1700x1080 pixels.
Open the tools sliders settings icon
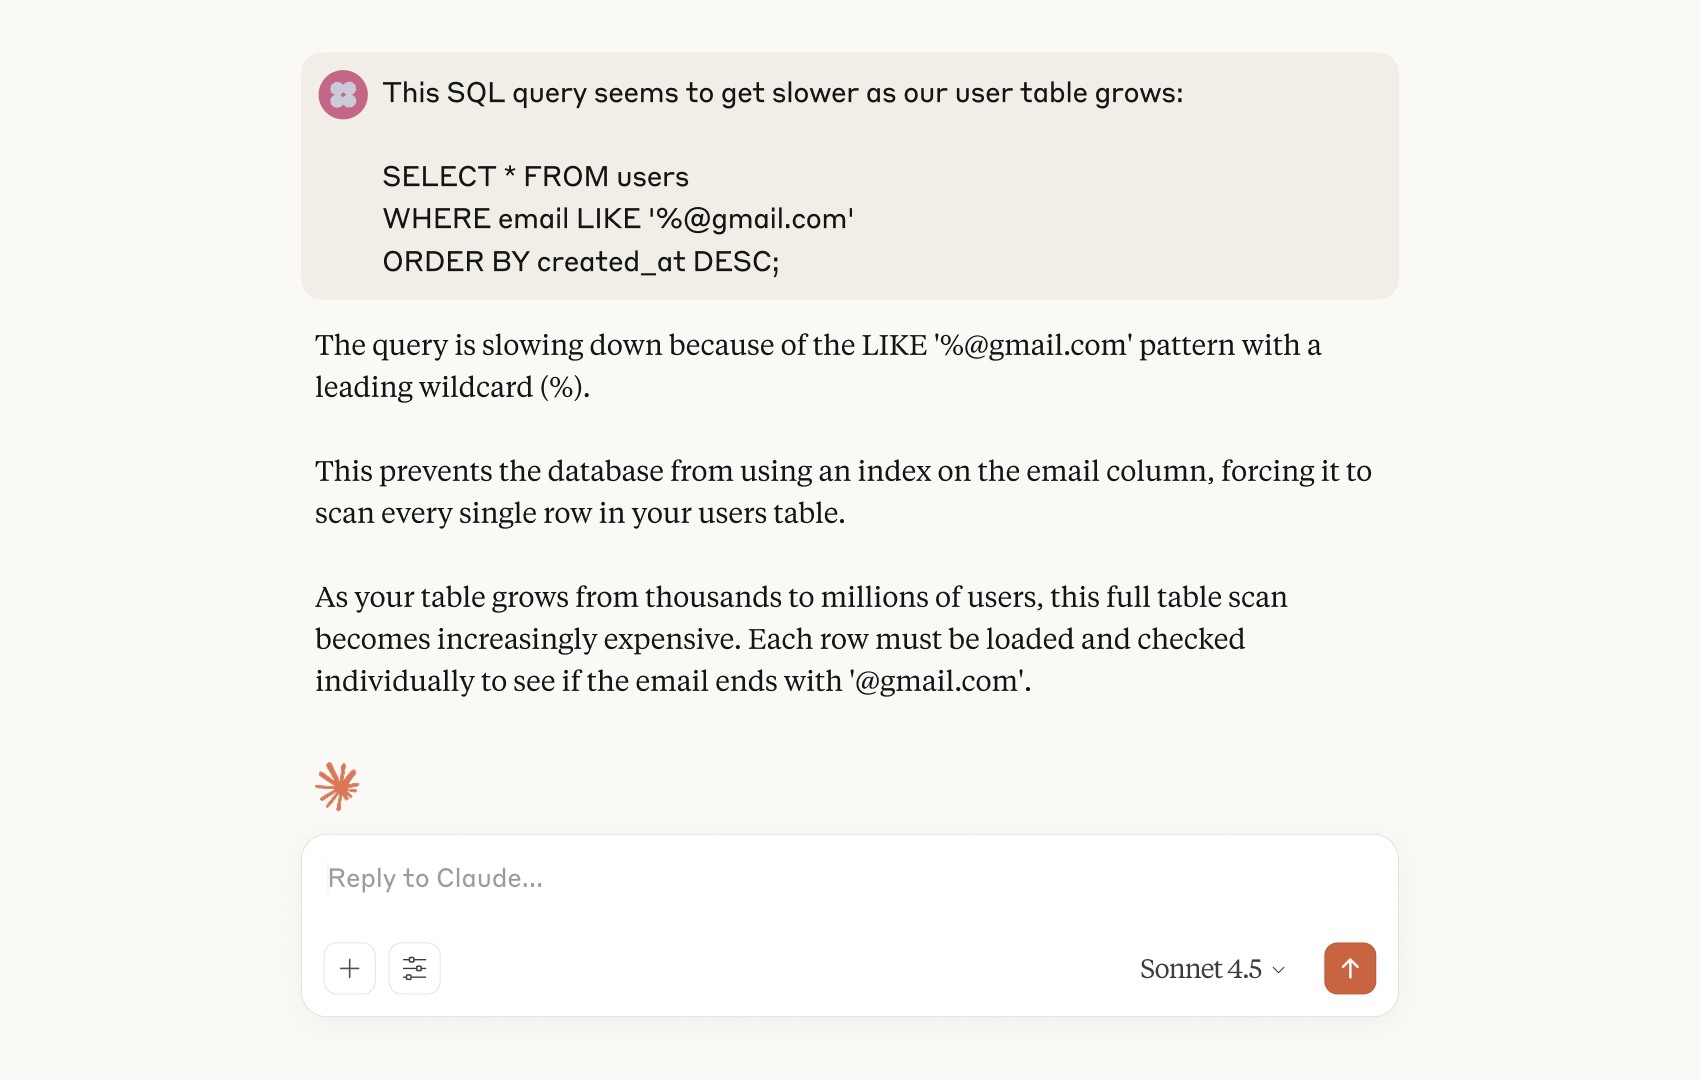coord(415,968)
